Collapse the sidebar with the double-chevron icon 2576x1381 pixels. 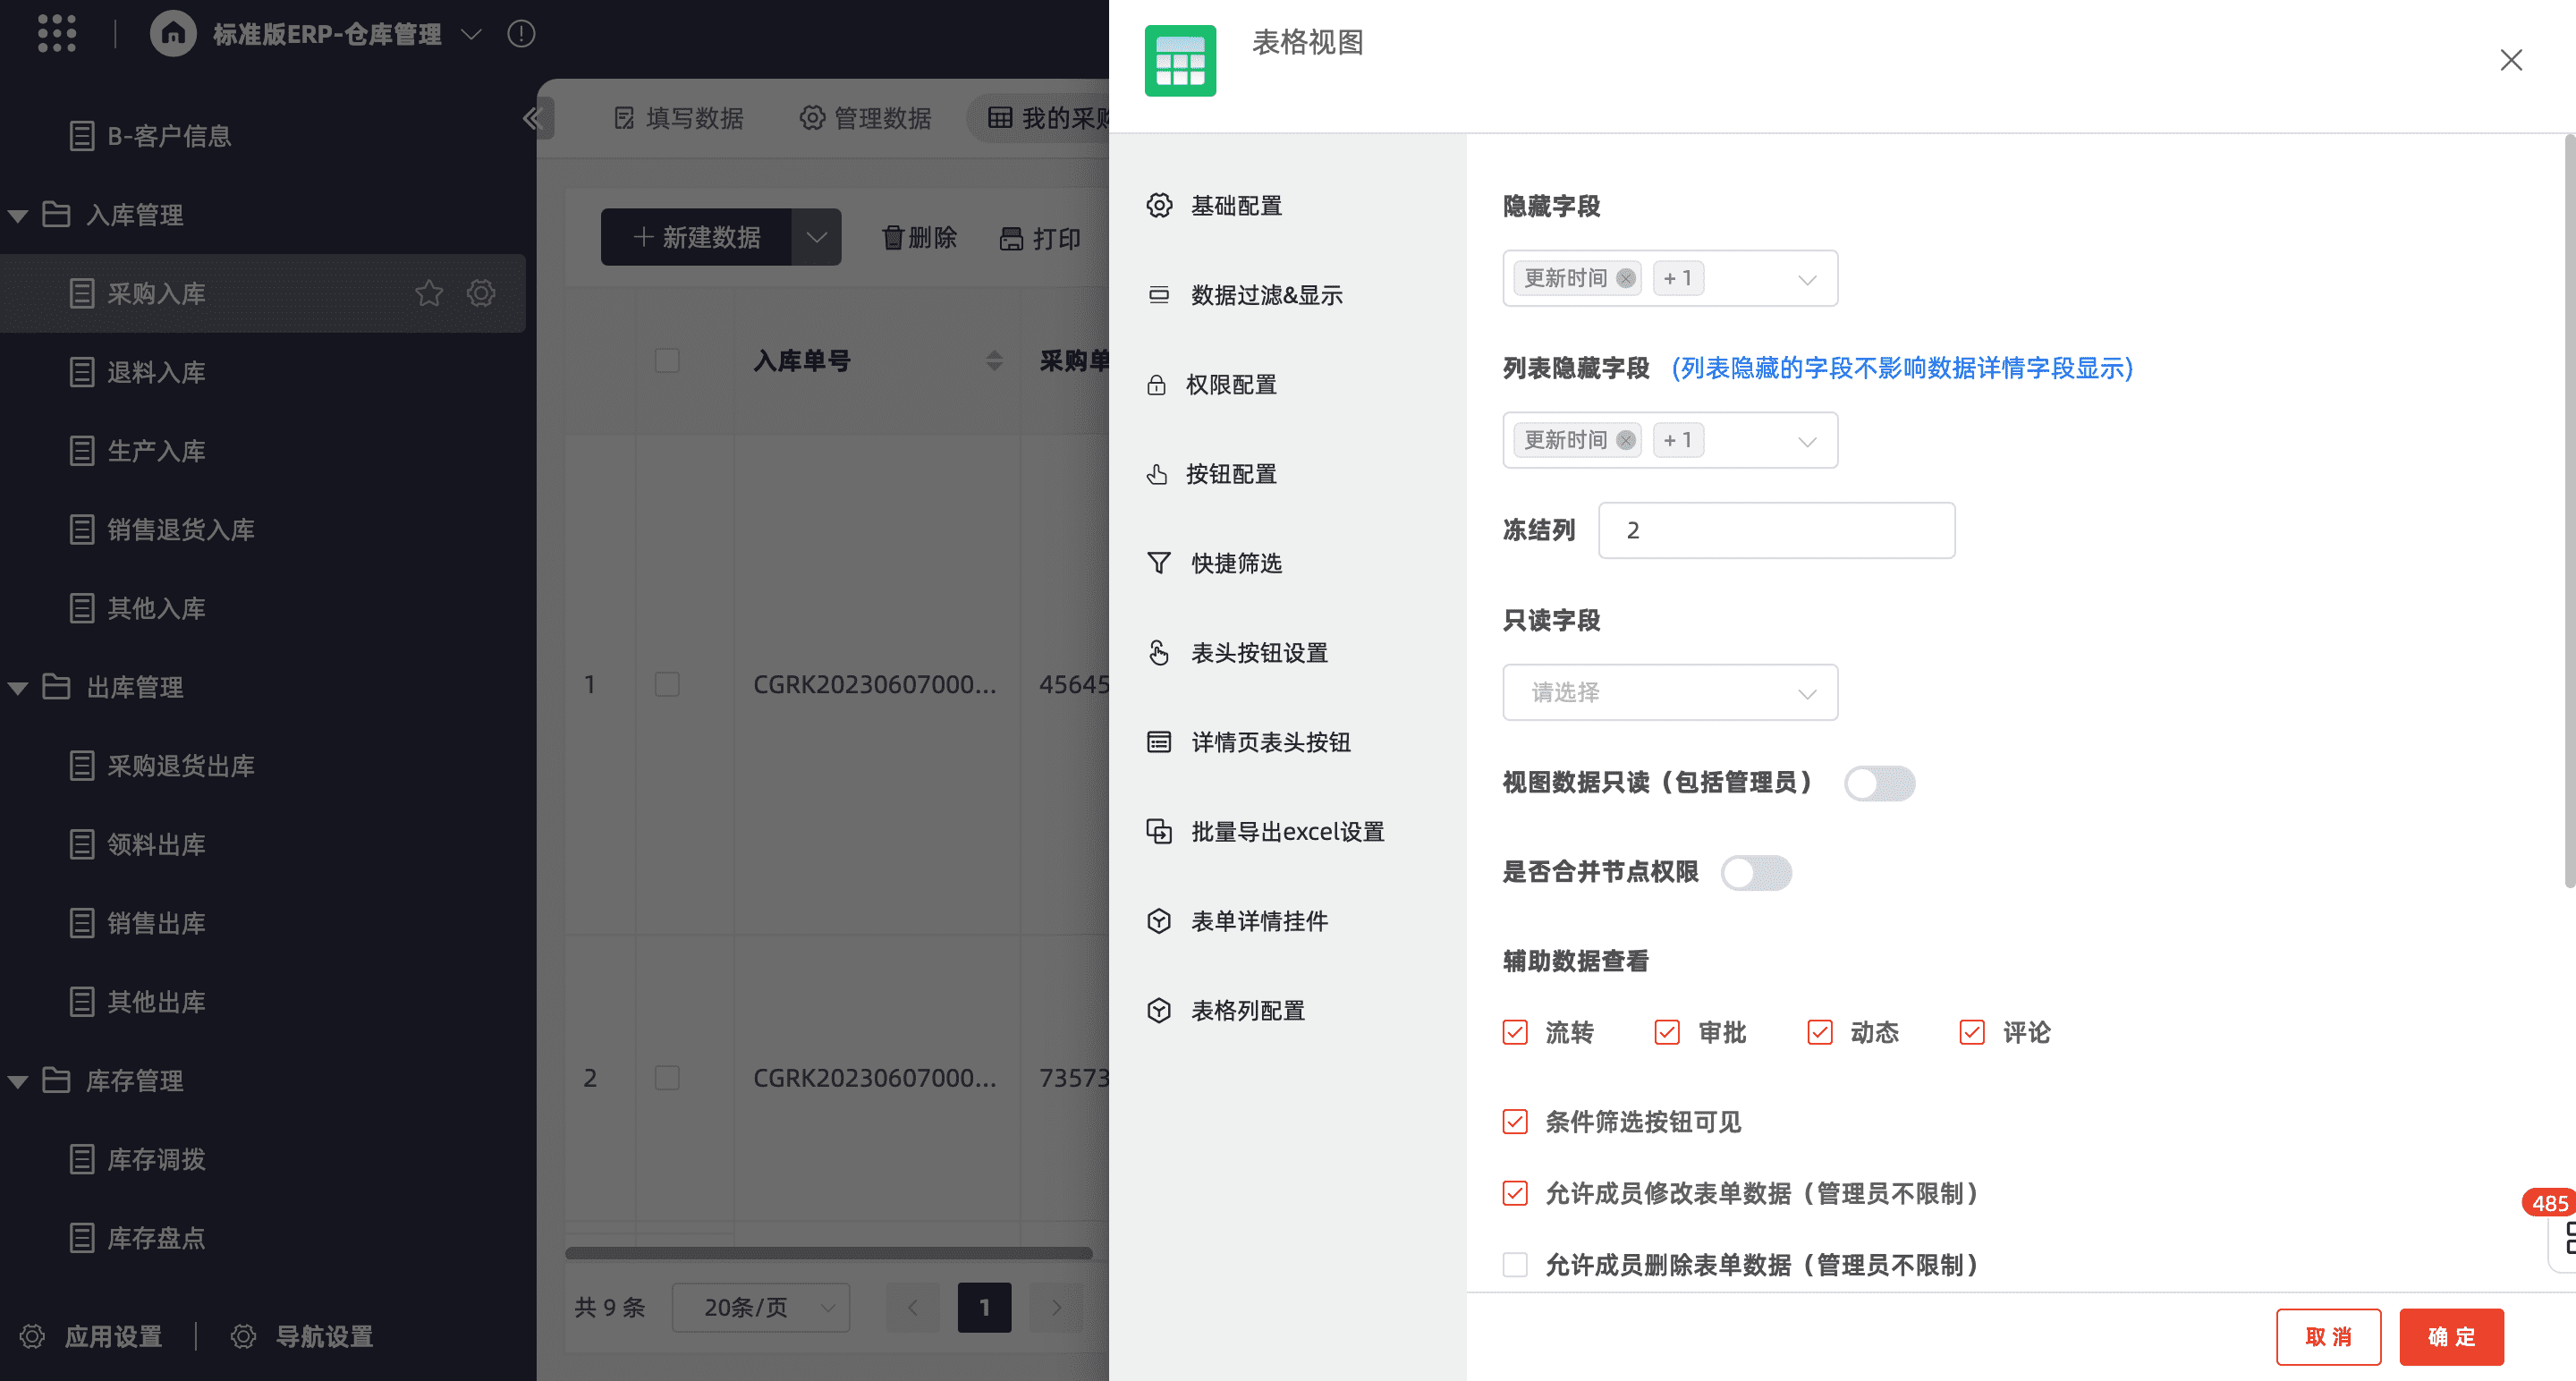point(532,119)
